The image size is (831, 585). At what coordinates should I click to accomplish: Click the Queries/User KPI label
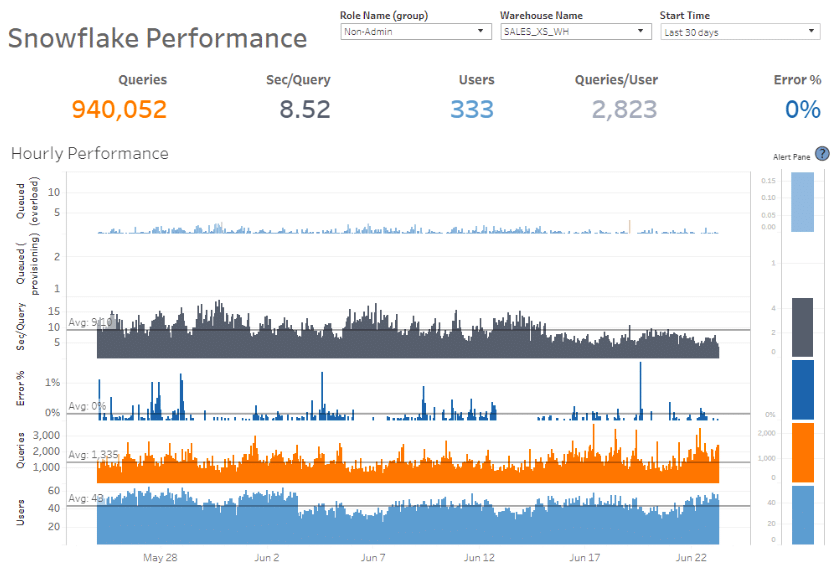coord(616,80)
